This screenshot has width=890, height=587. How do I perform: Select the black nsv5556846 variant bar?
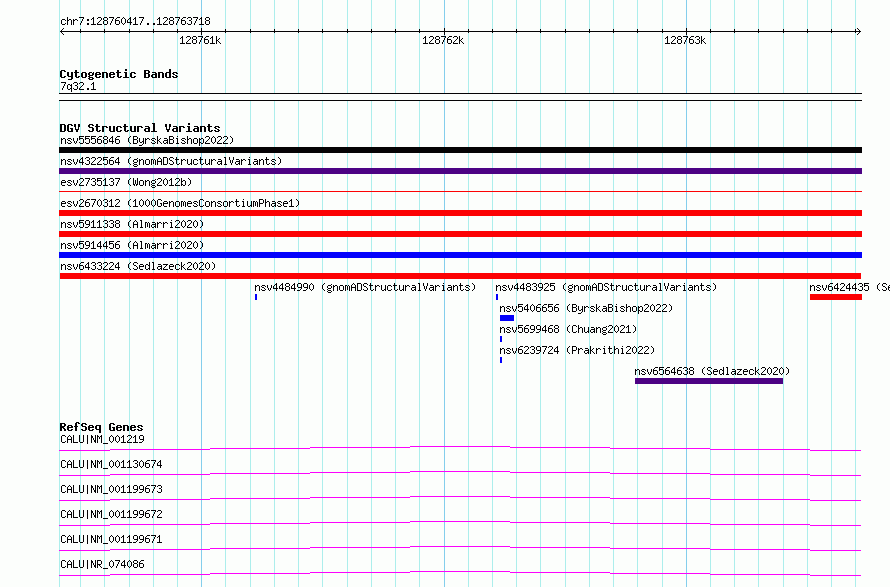tap(460, 150)
